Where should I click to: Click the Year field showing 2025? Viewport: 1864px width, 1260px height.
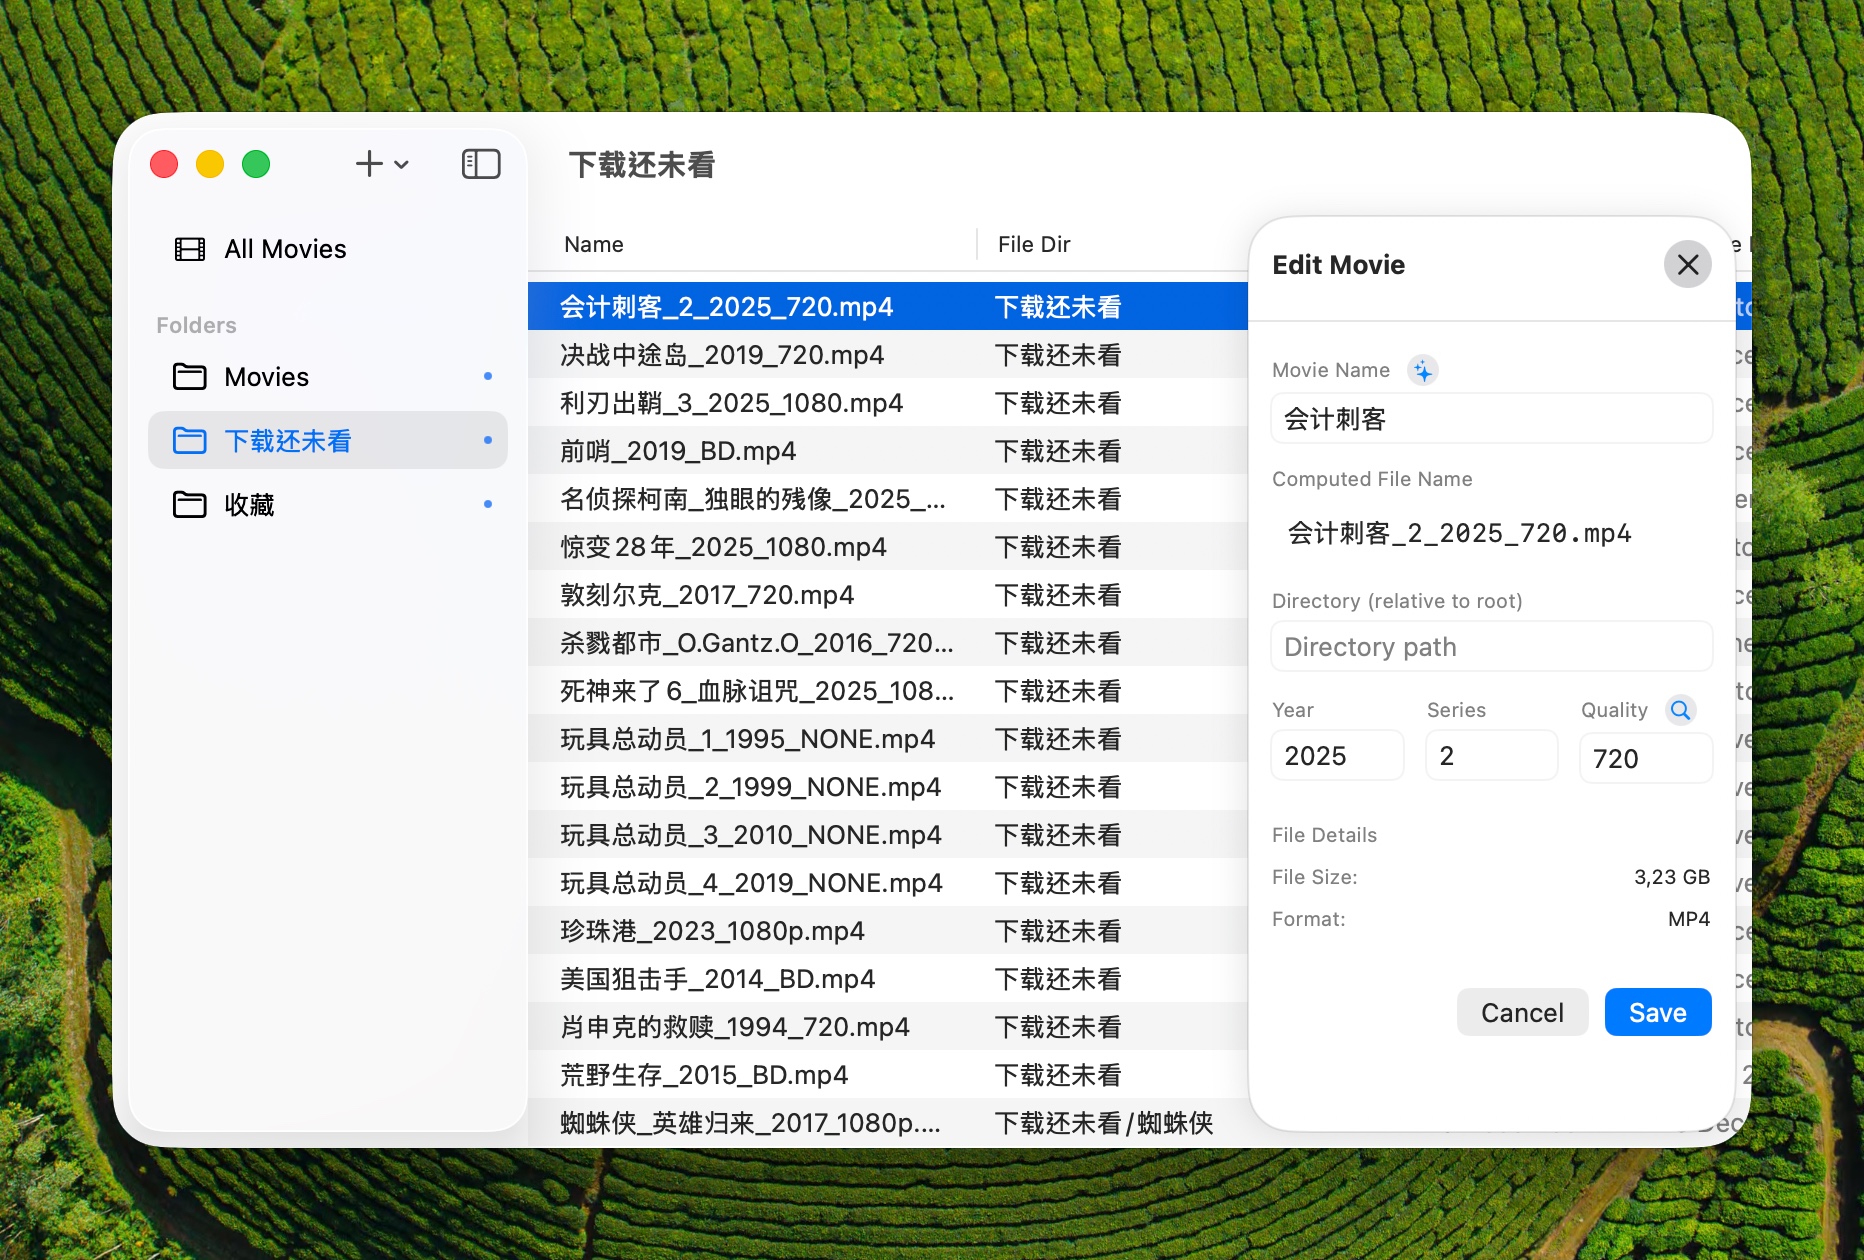(x=1336, y=756)
